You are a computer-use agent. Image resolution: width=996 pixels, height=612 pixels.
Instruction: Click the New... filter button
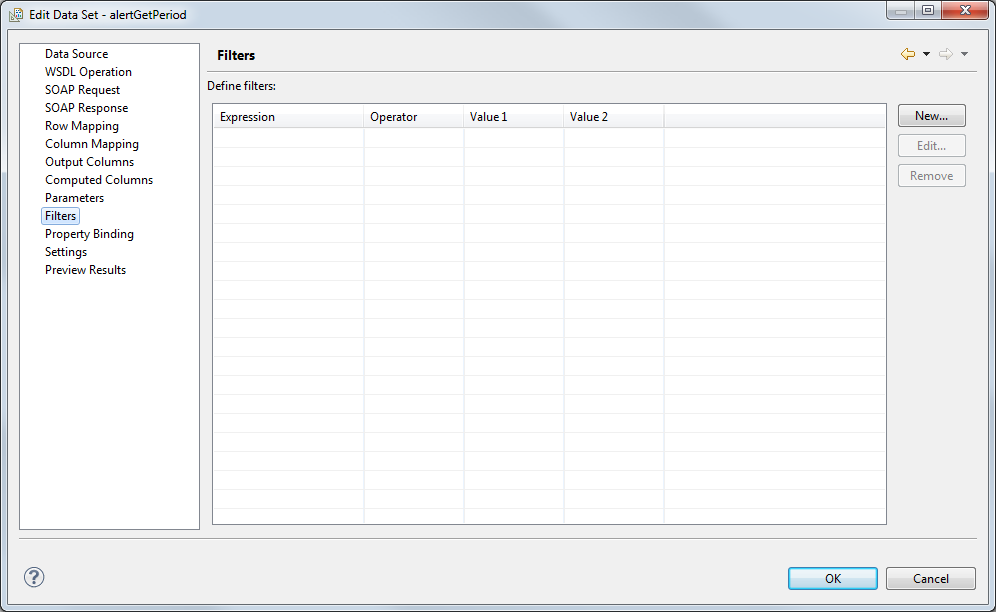(x=931, y=116)
